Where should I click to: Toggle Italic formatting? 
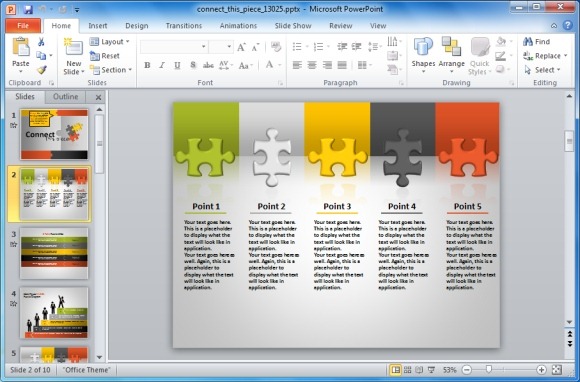[162, 65]
